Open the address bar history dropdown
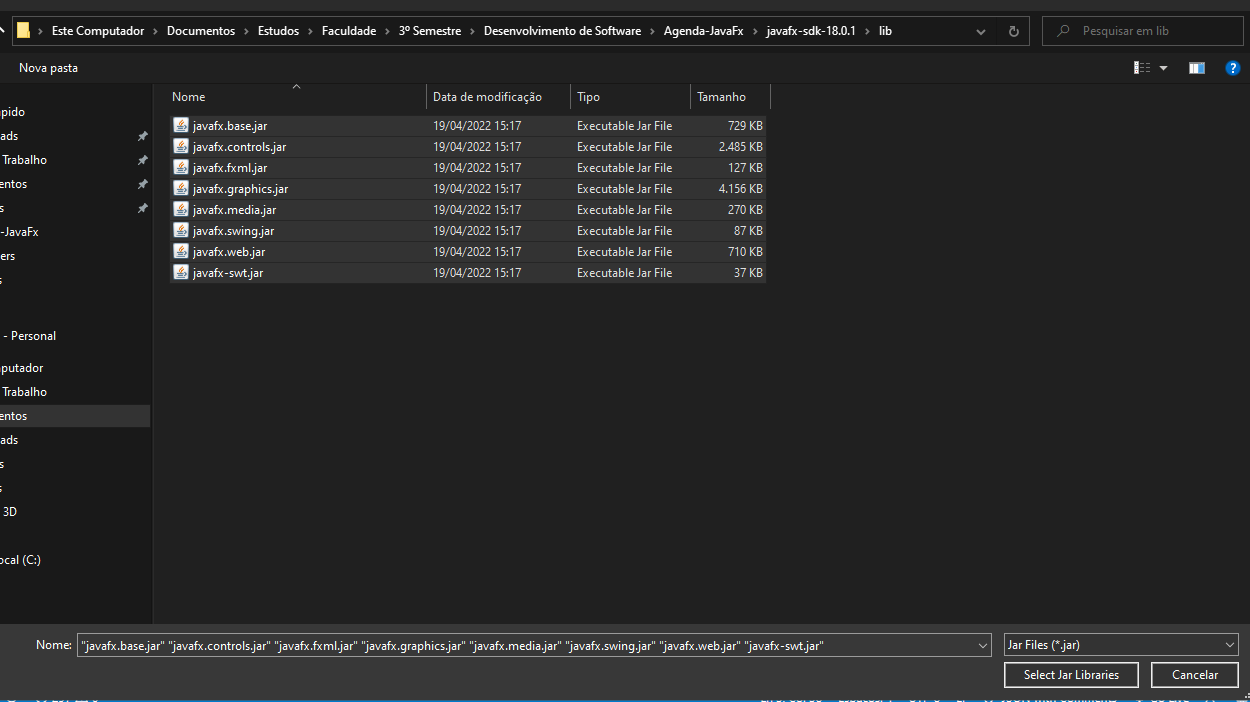The height and width of the screenshot is (702, 1250). tap(981, 31)
